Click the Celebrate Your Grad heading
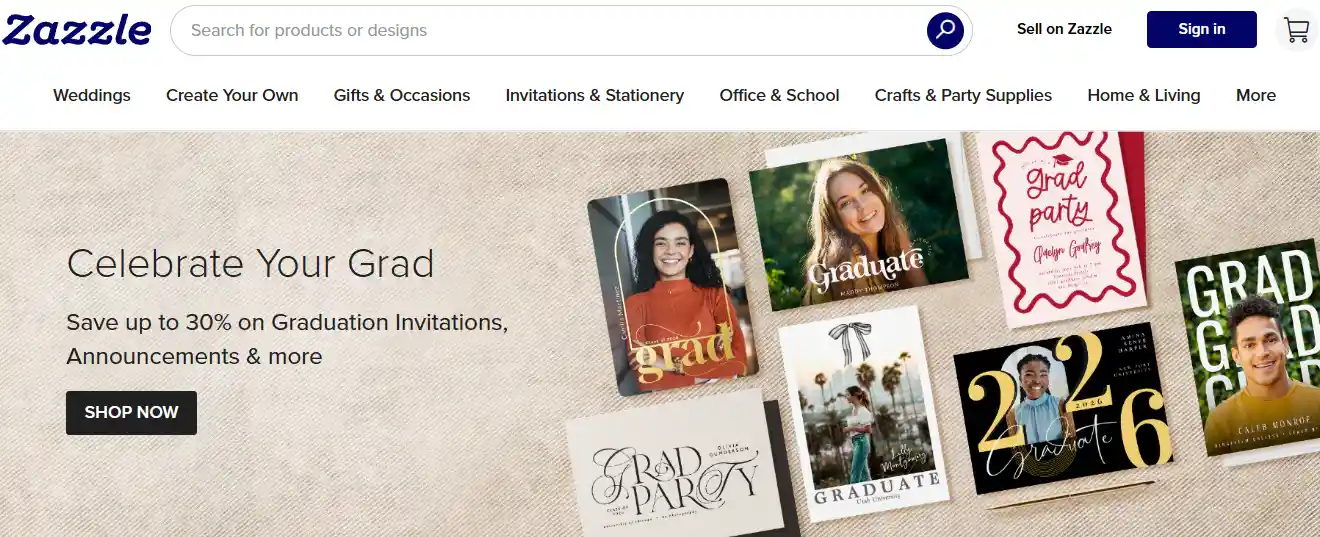 [250, 264]
